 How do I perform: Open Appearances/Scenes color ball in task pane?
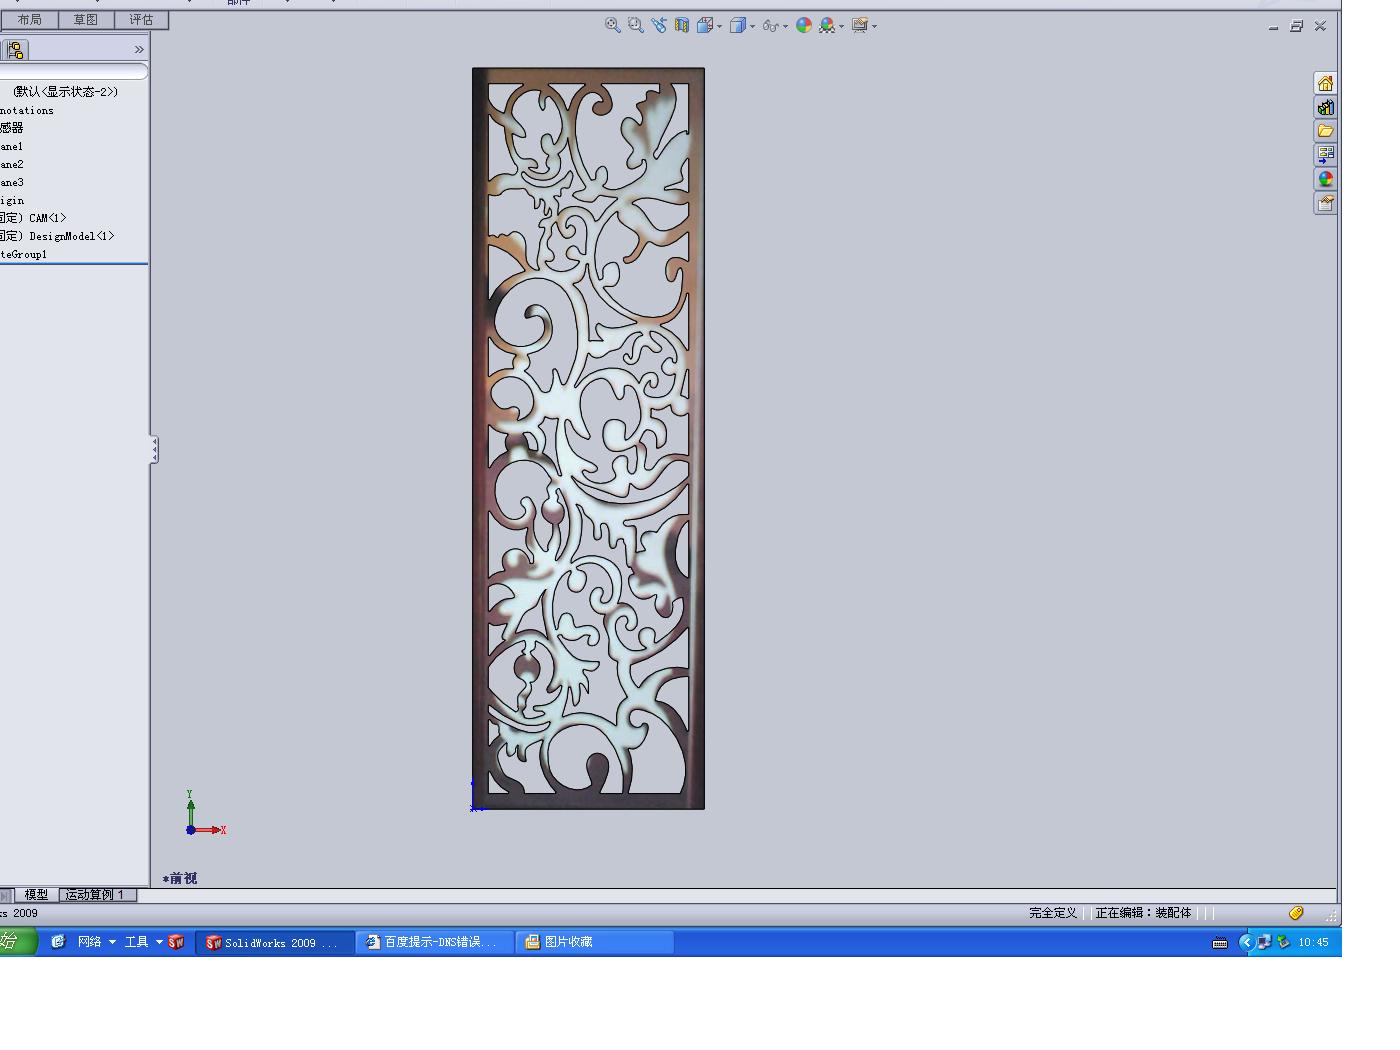(x=1325, y=179)
